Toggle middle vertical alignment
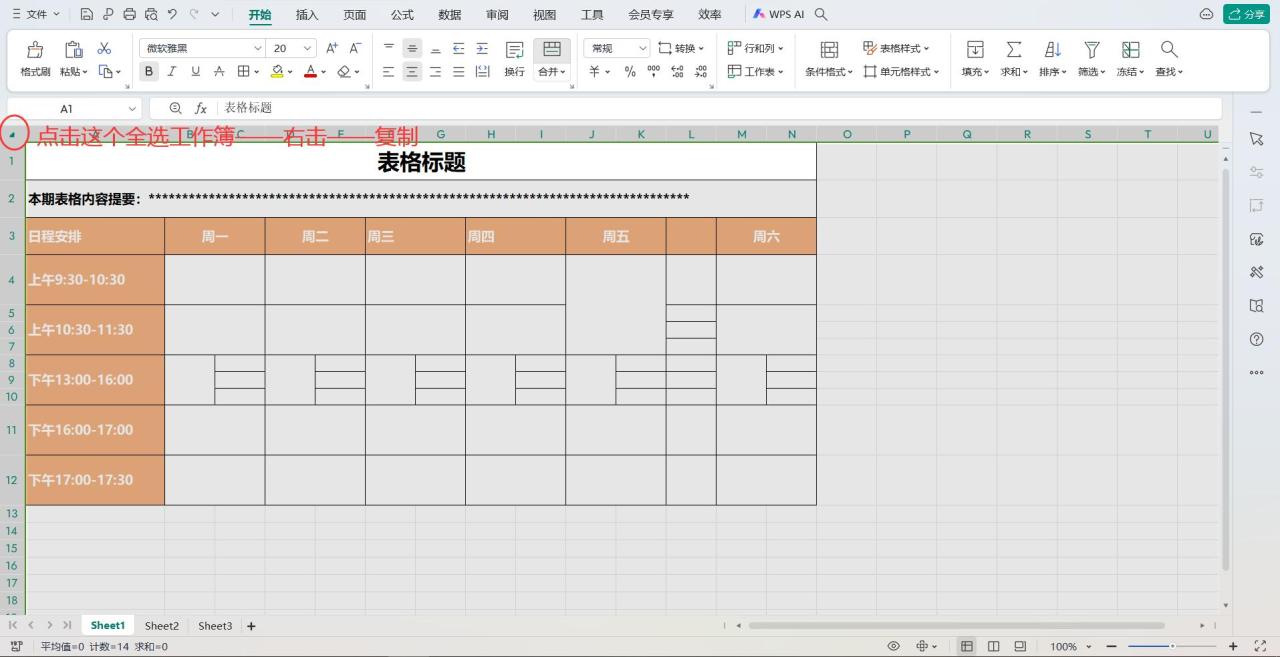1280x657 pixels. pos(412,48)
